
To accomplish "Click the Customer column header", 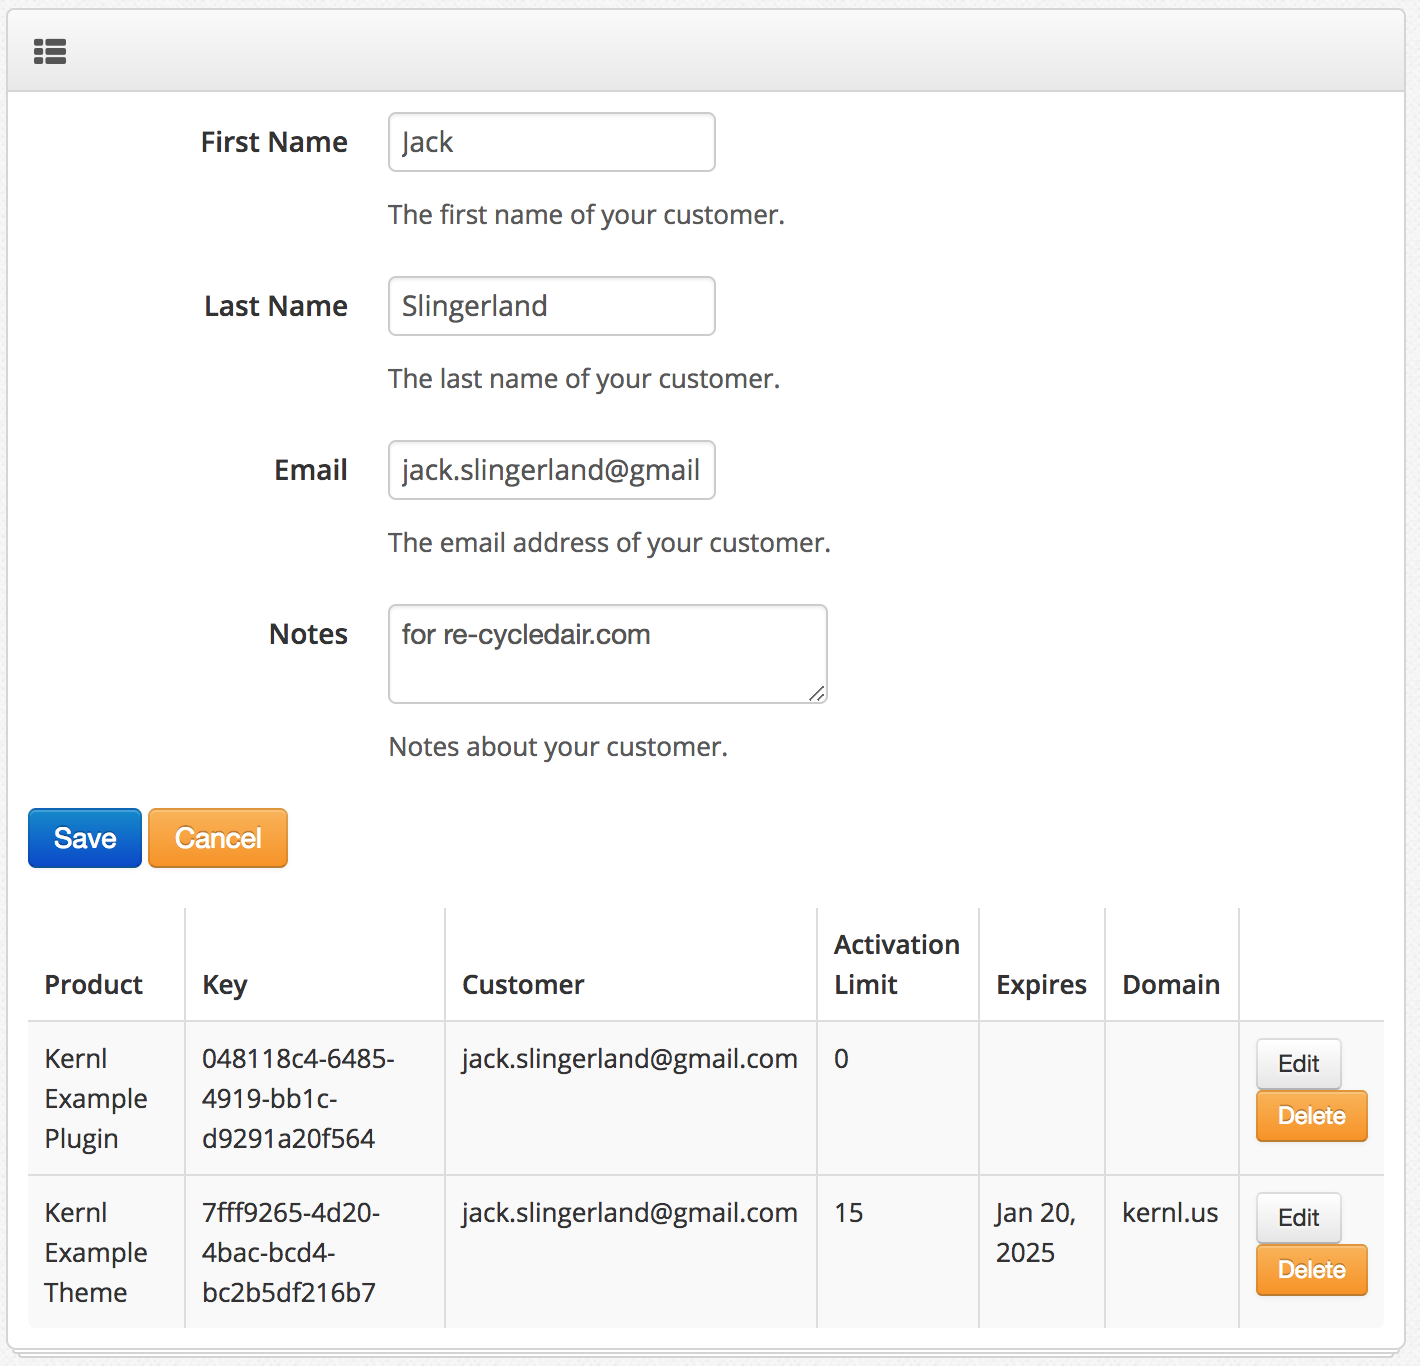I will click(x=522, y=984).
